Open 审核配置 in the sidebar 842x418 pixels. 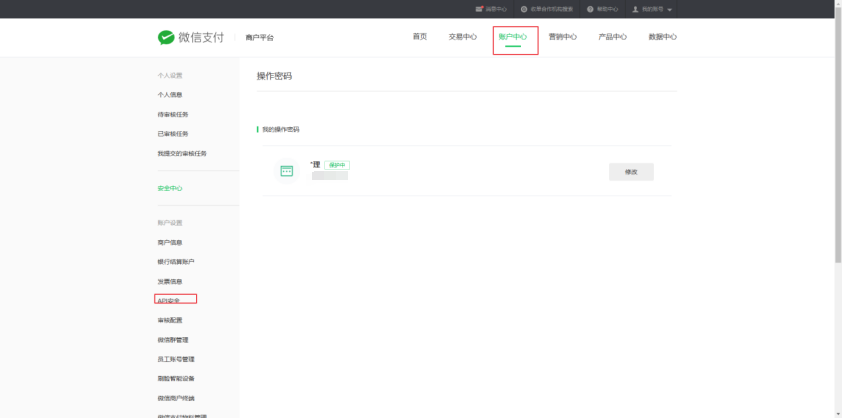click(170, 320)
